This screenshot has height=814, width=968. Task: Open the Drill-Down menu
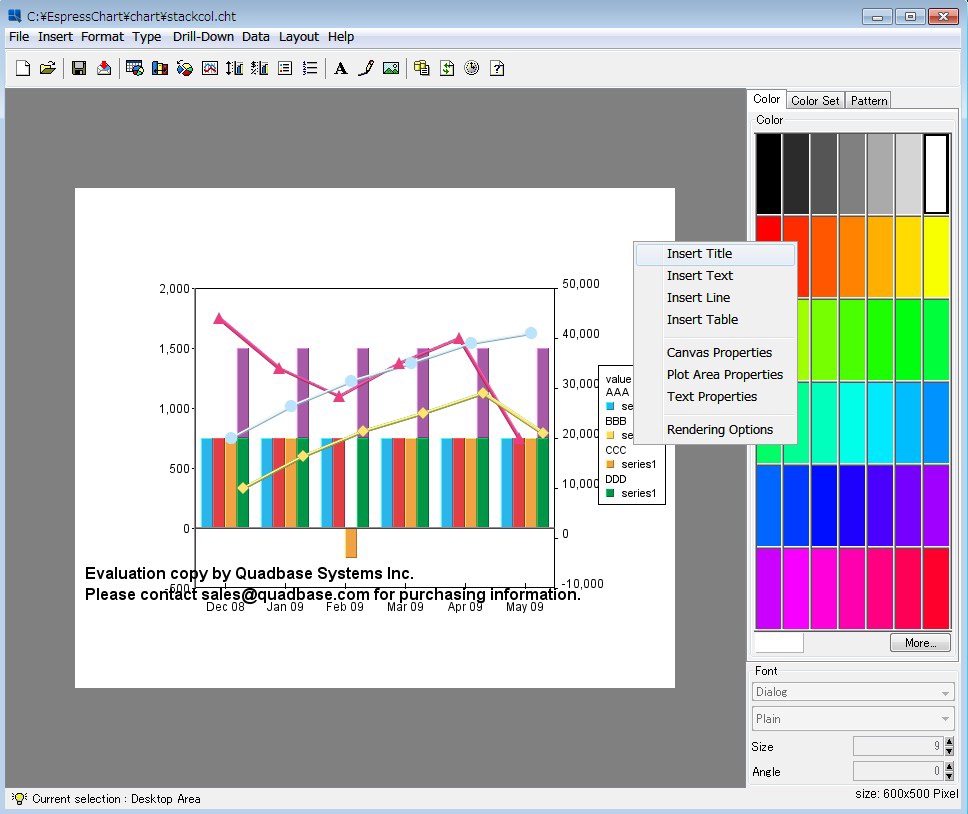[203, 37]
